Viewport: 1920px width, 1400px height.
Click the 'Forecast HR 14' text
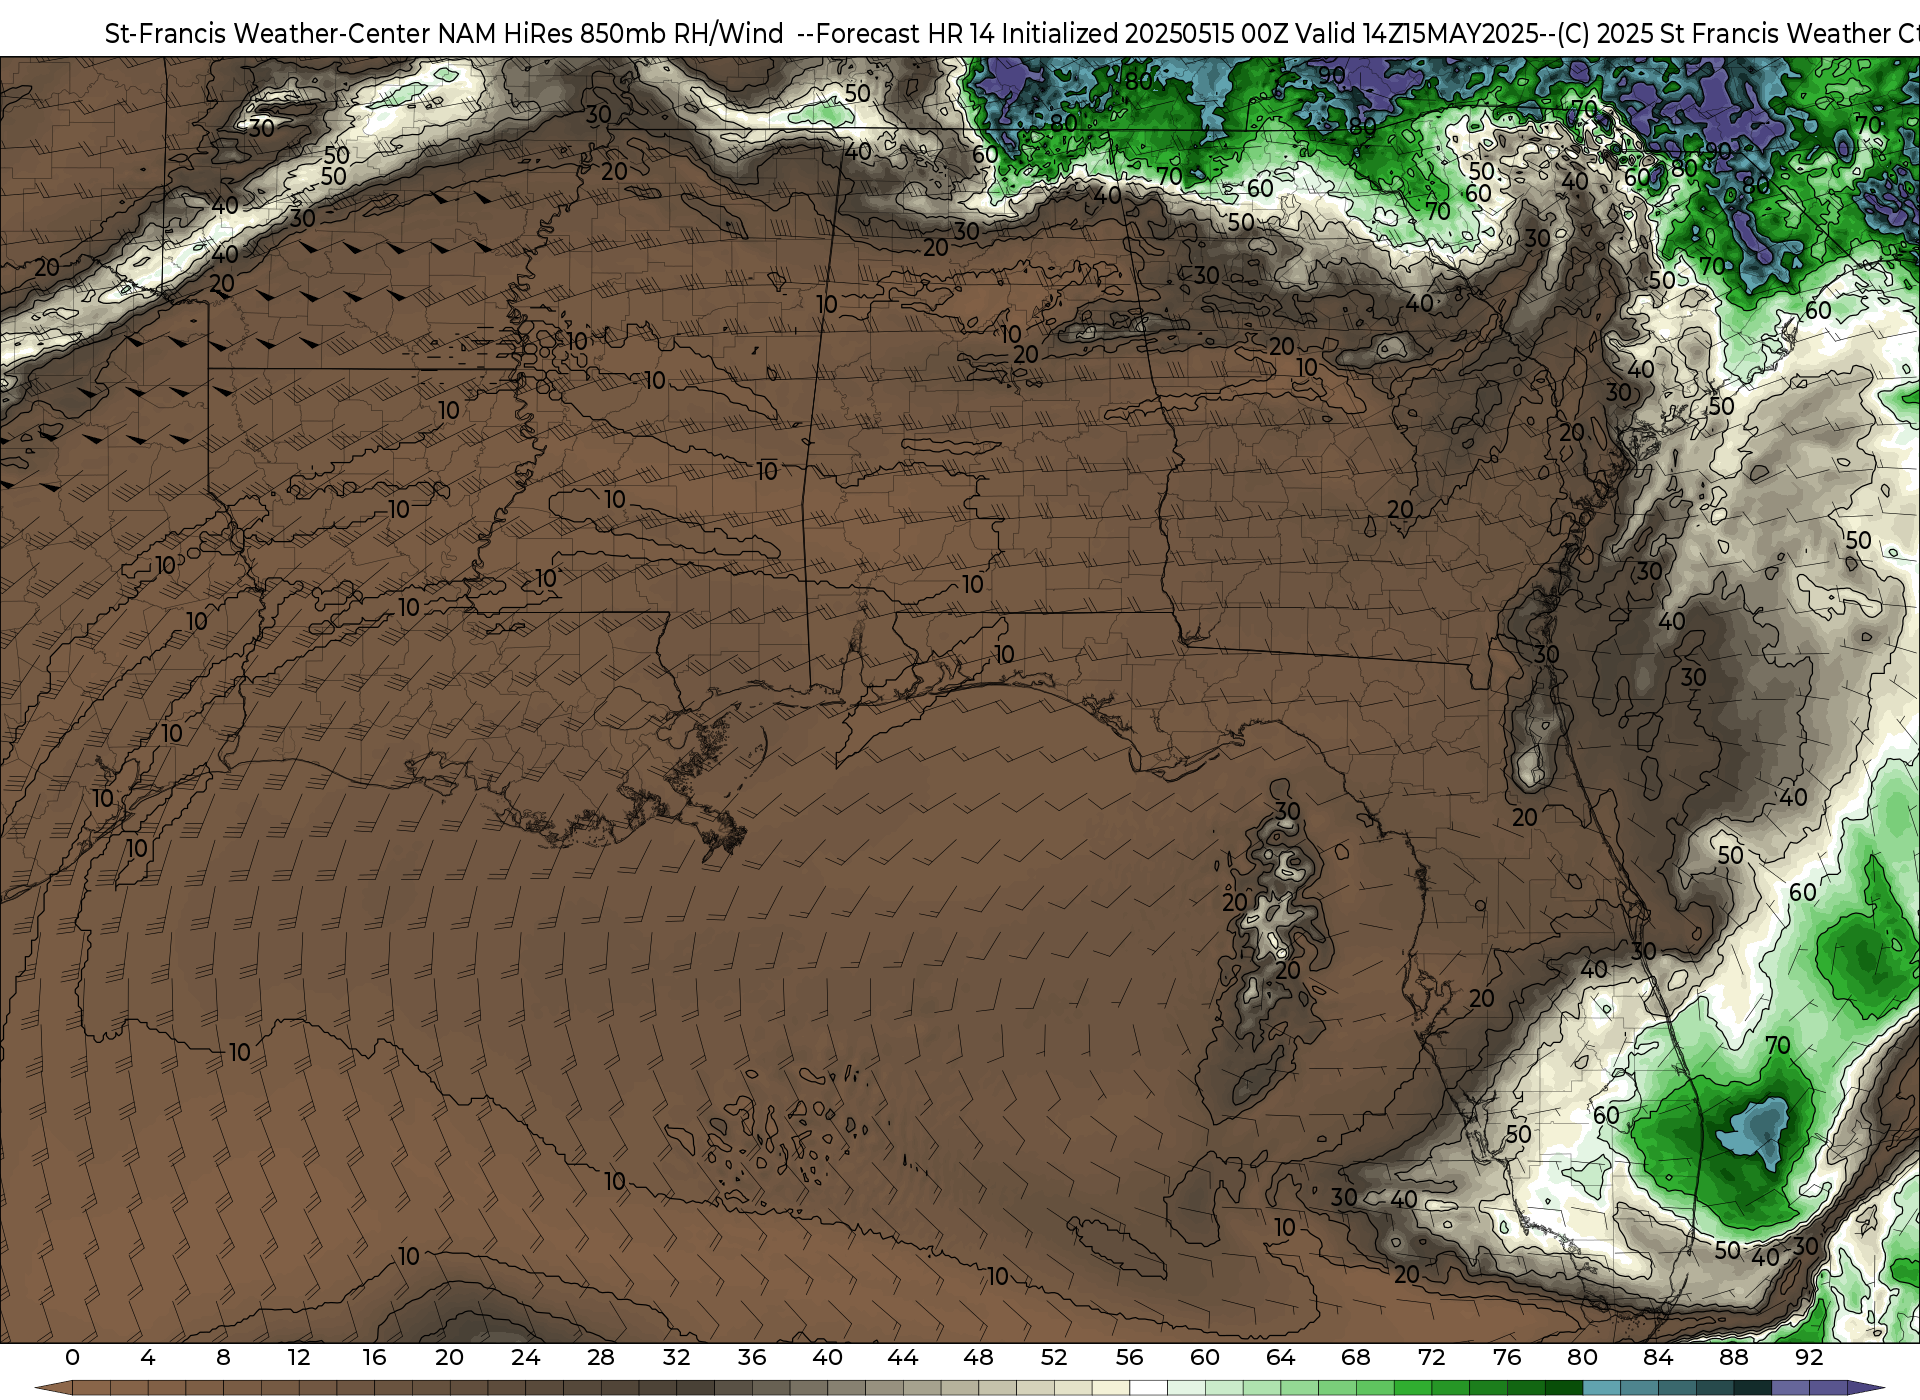click(x=906, y=34)
